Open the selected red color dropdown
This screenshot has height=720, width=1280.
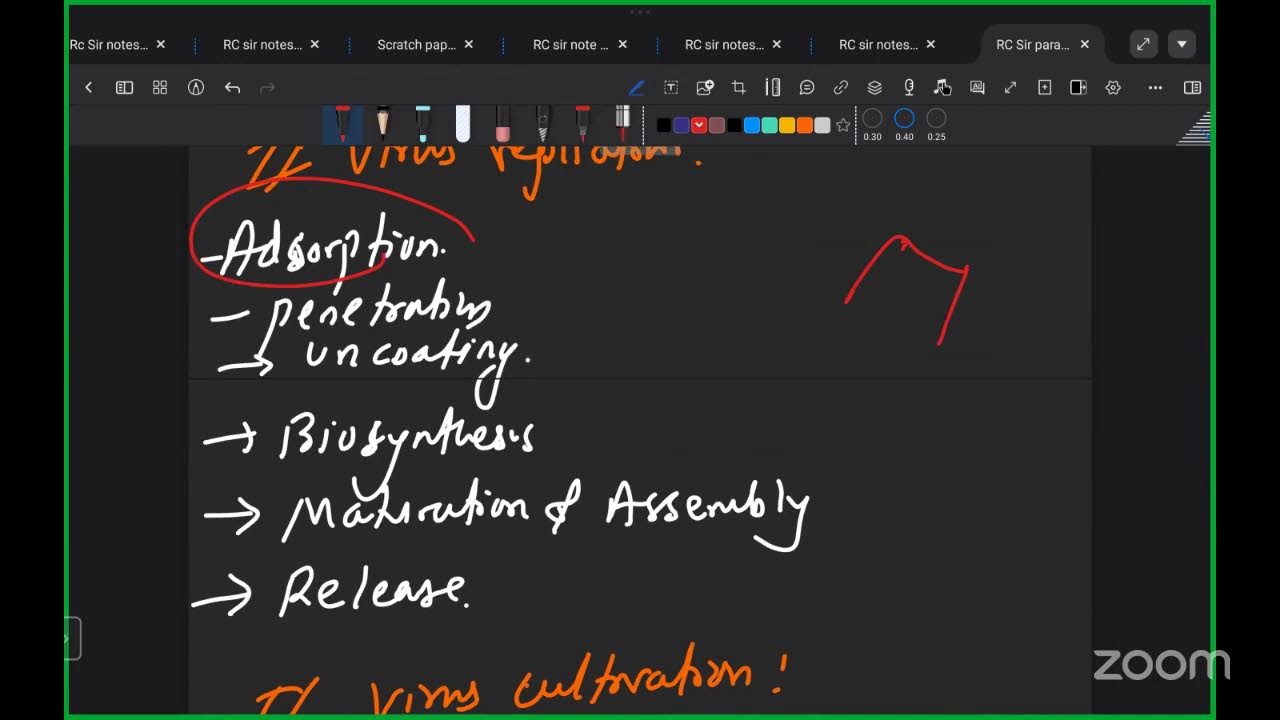coord(699,125)
